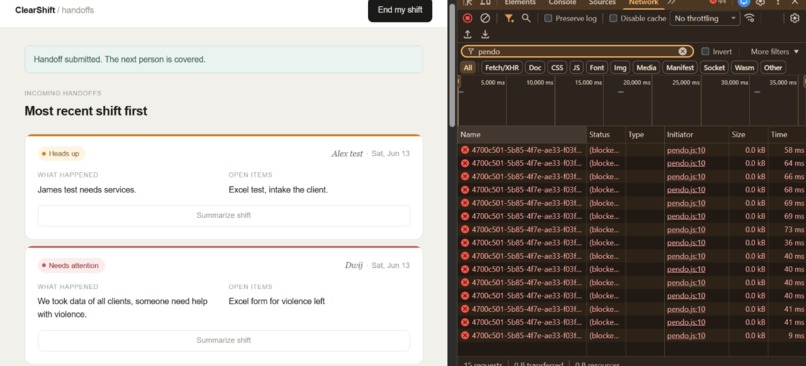Sort requests by Size column
The width and height of the screenshot is (806, 366).
pyautogui.click(x=748, y=135)
